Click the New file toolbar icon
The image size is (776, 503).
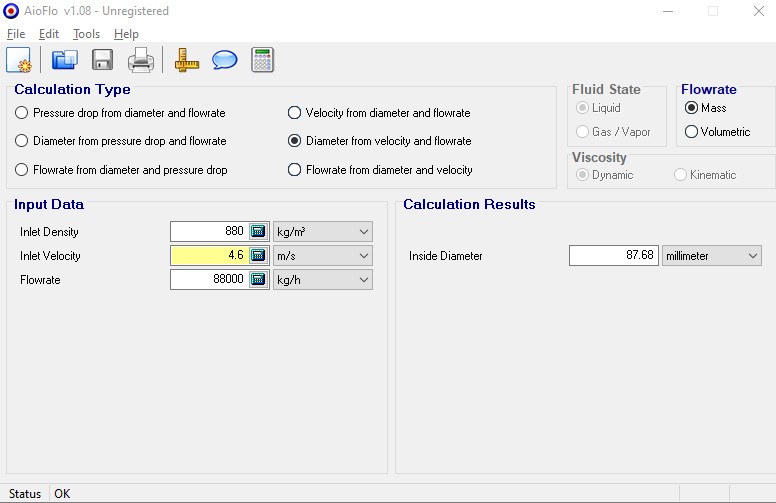(x=19, y=60)
